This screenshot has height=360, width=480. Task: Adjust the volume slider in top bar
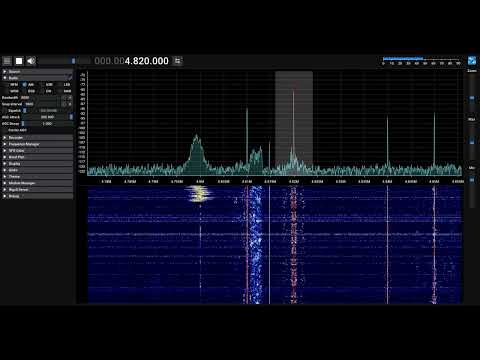57,61
